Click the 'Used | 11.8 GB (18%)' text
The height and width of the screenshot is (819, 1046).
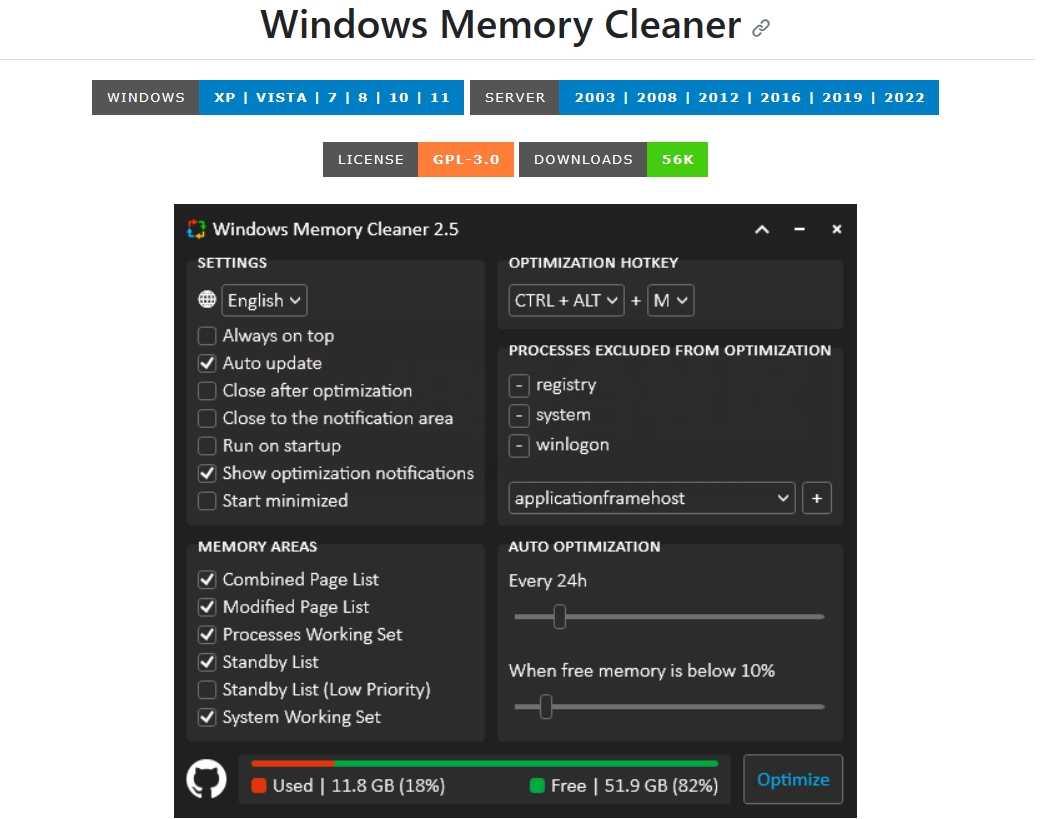tap(359, 786)
